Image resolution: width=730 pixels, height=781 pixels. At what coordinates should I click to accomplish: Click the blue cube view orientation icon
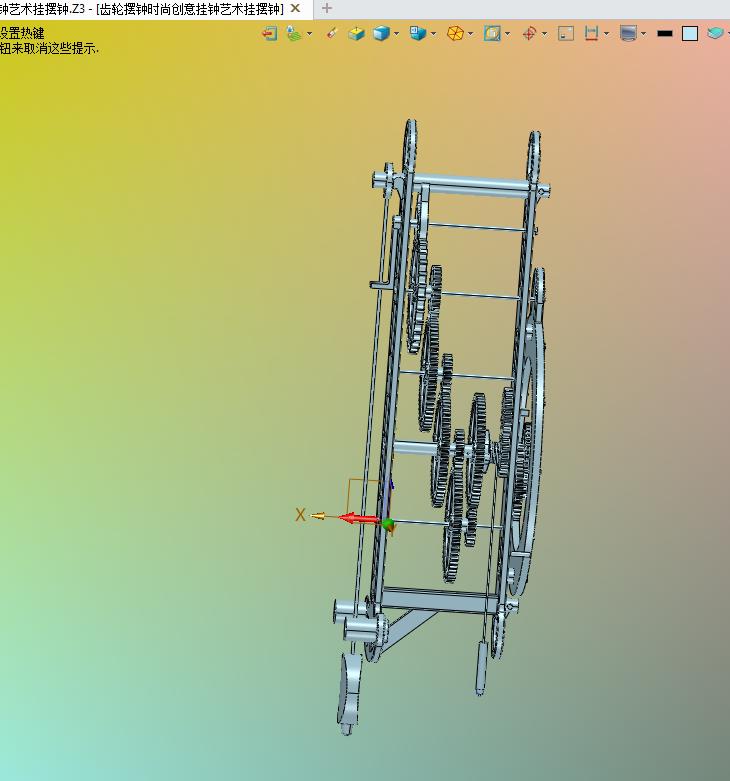click(x=417, y=33)
